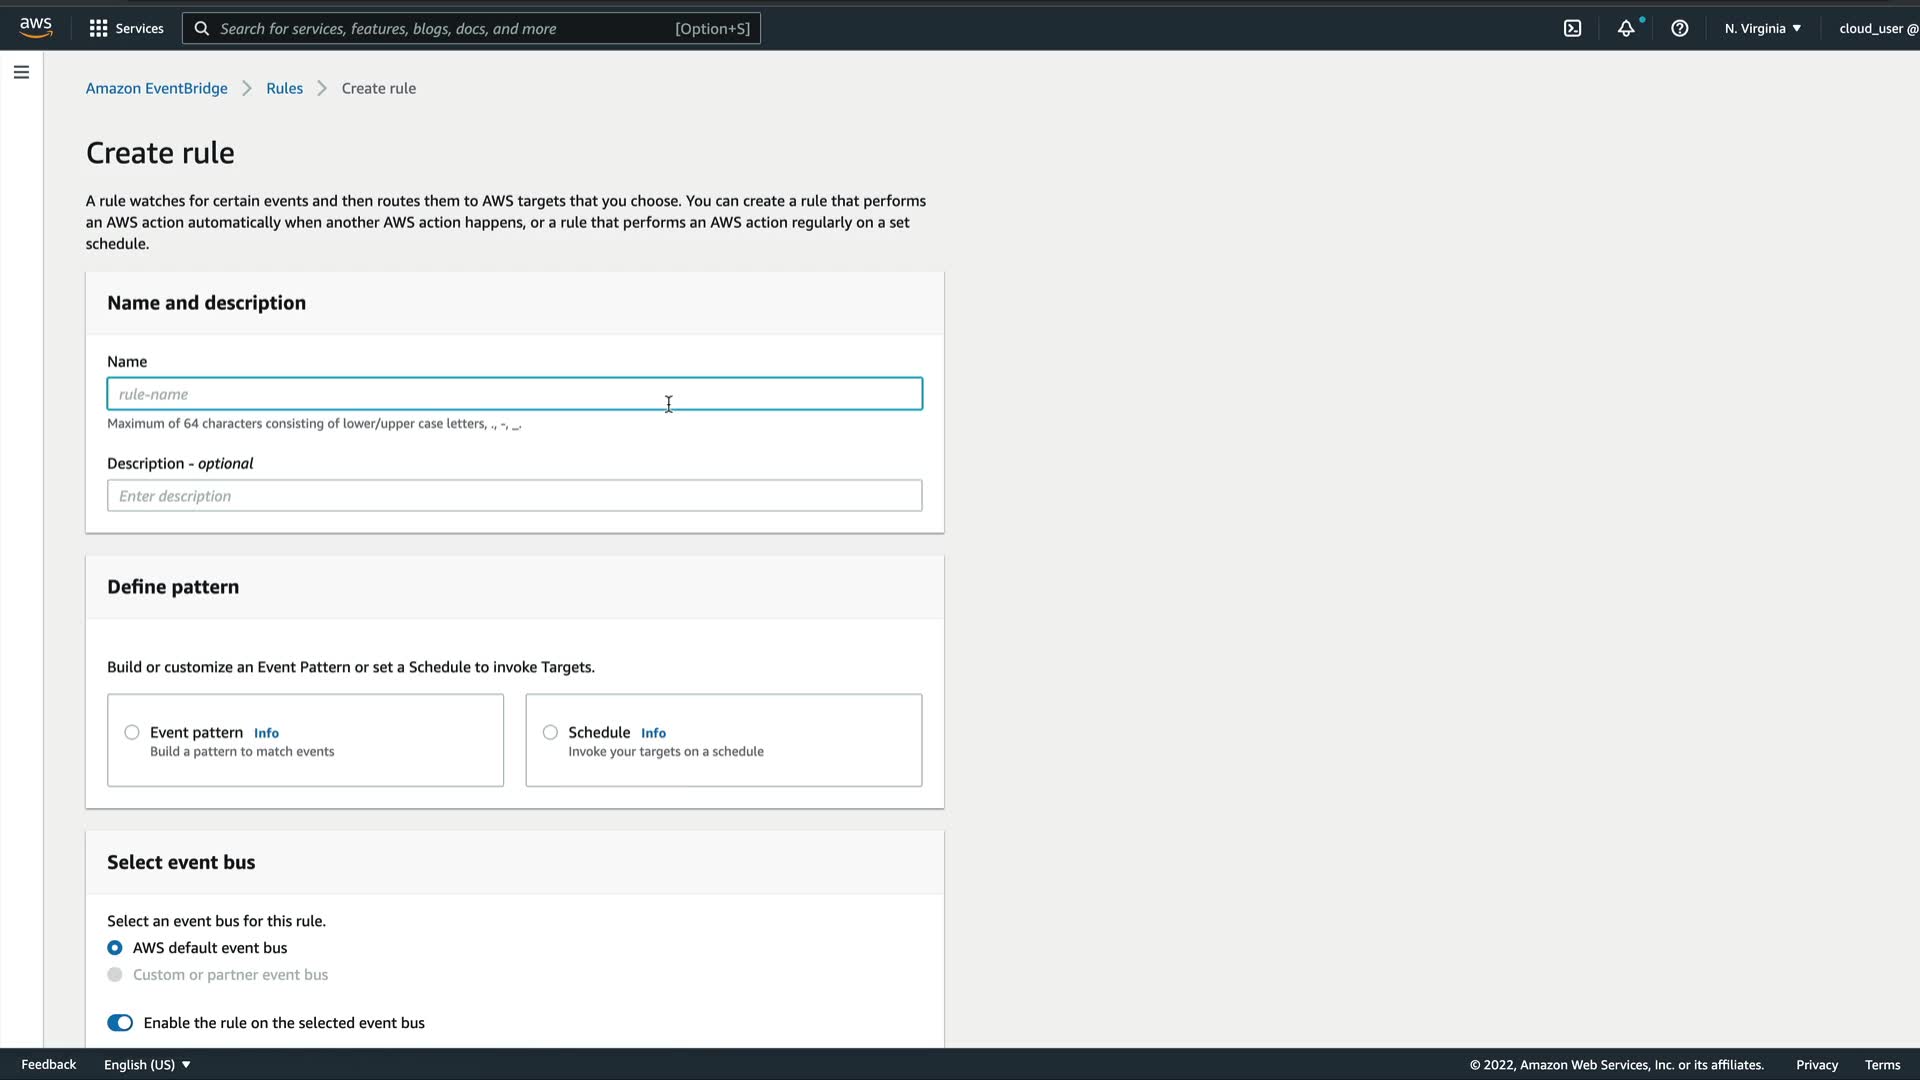1920x1080 pixels.
Task: Toggle Enable the rule on event bus
Action: [120, 1022]
